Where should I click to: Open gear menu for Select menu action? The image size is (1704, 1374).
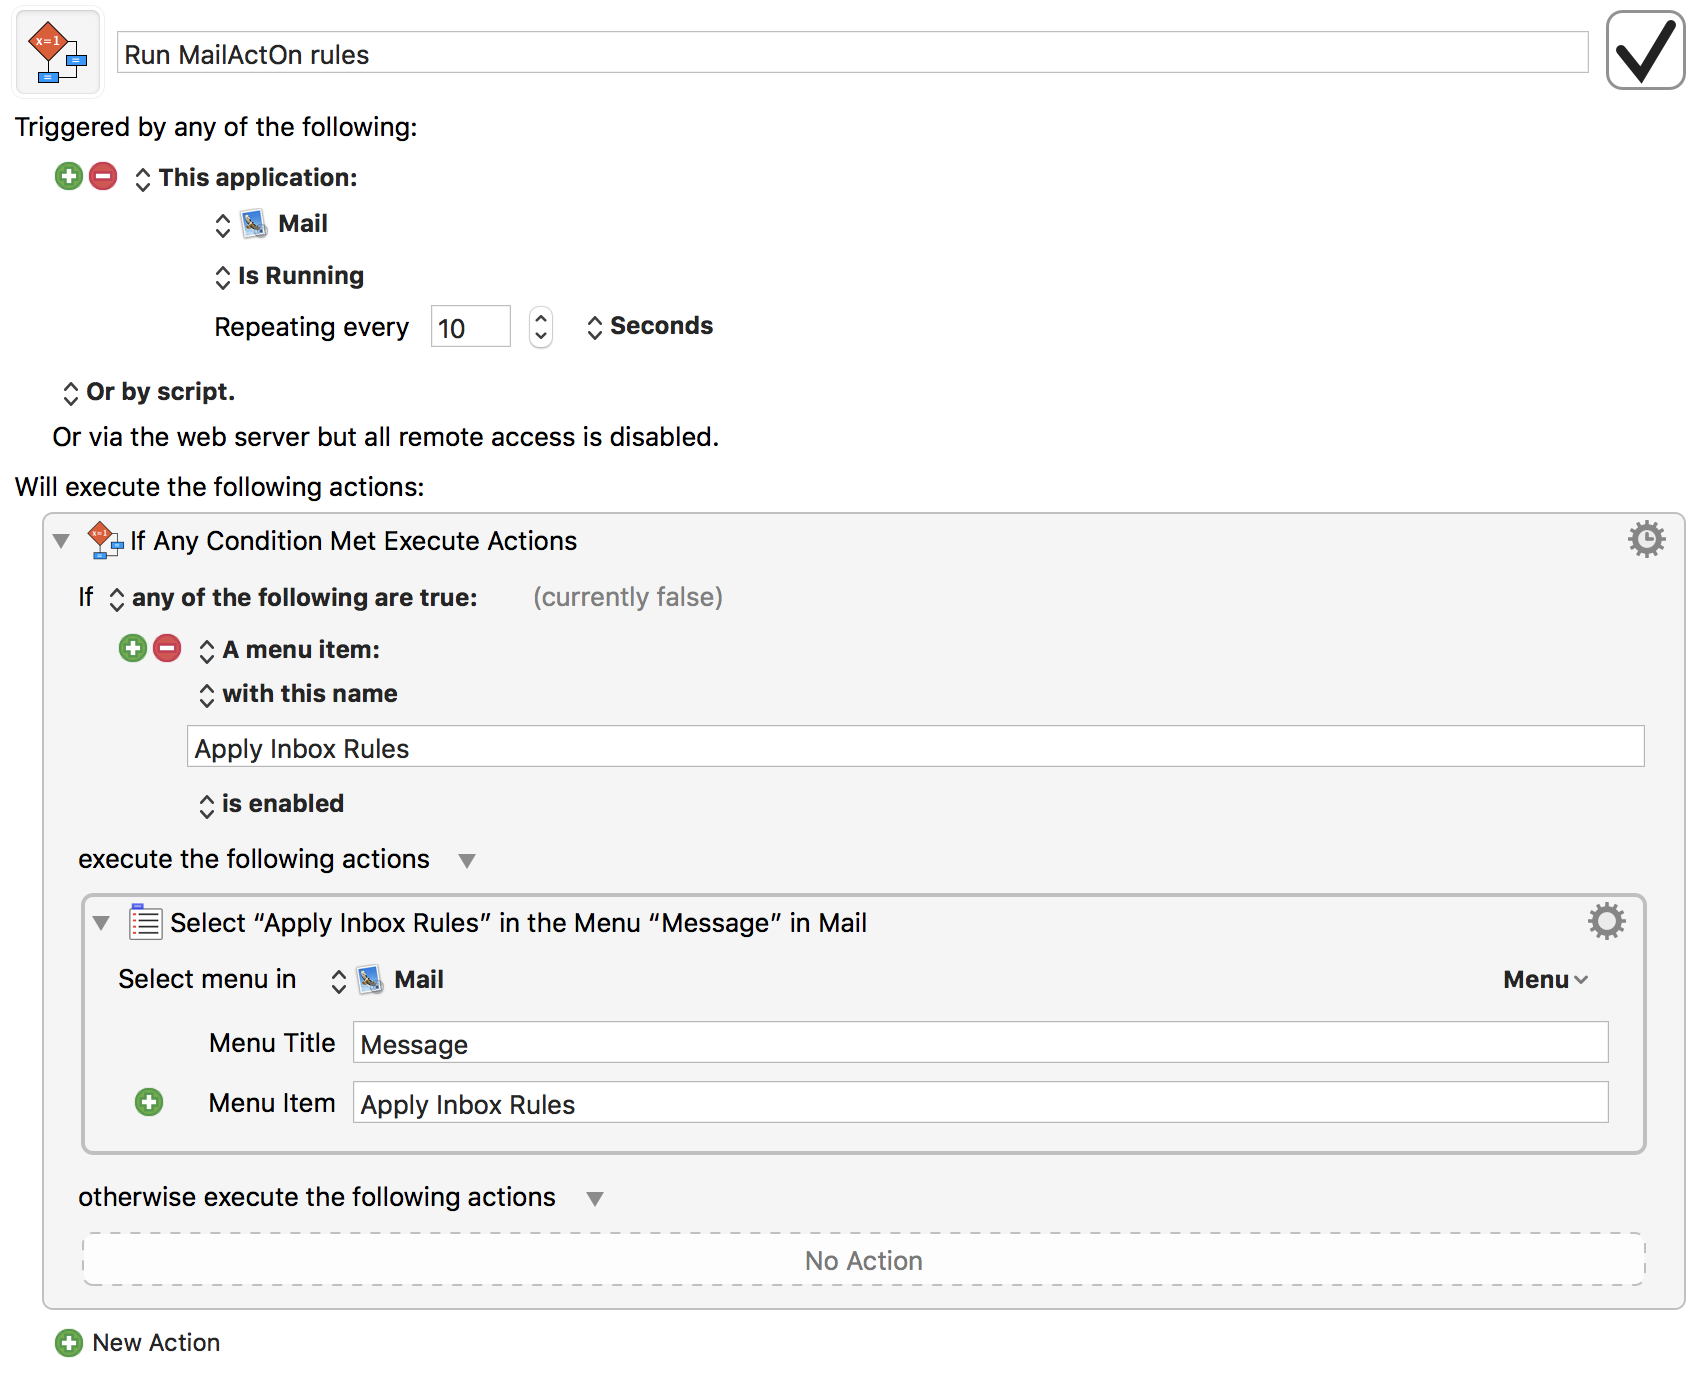point(1606,922)
